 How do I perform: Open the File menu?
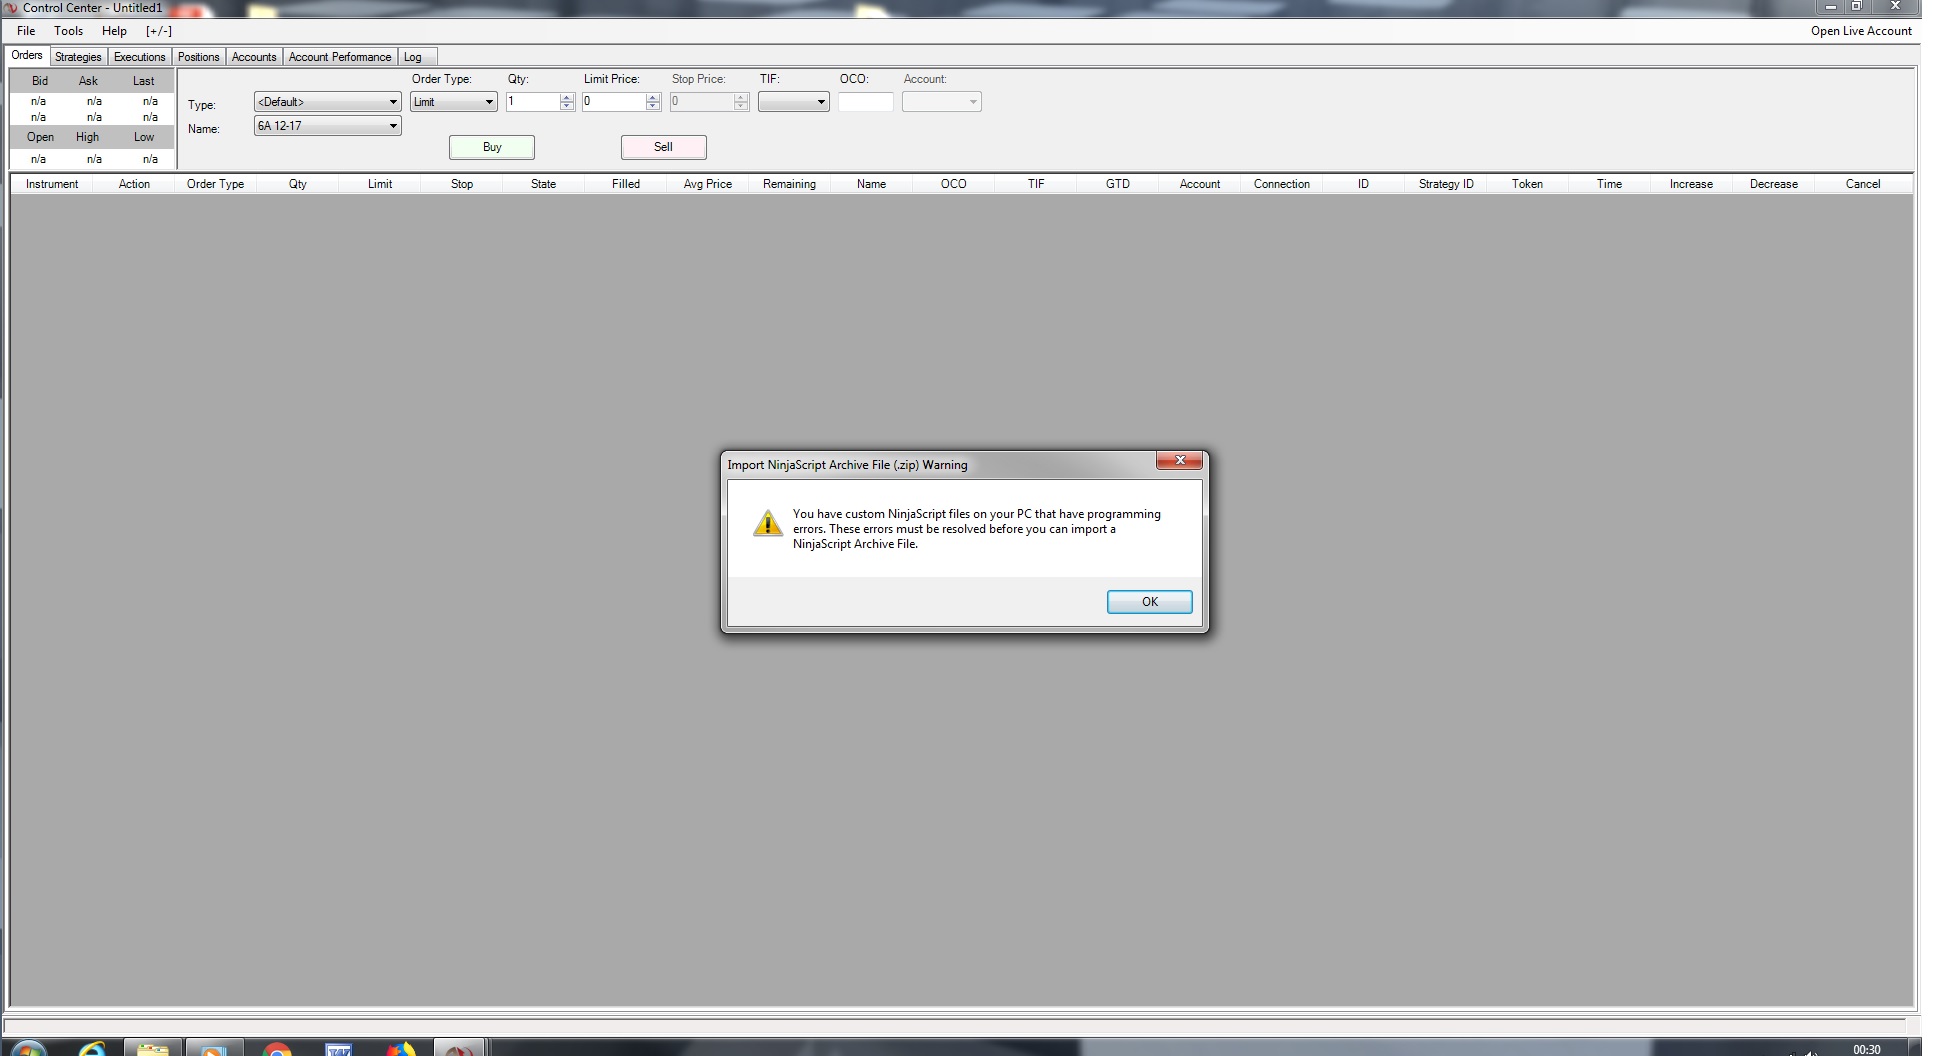tap(26, 31)
